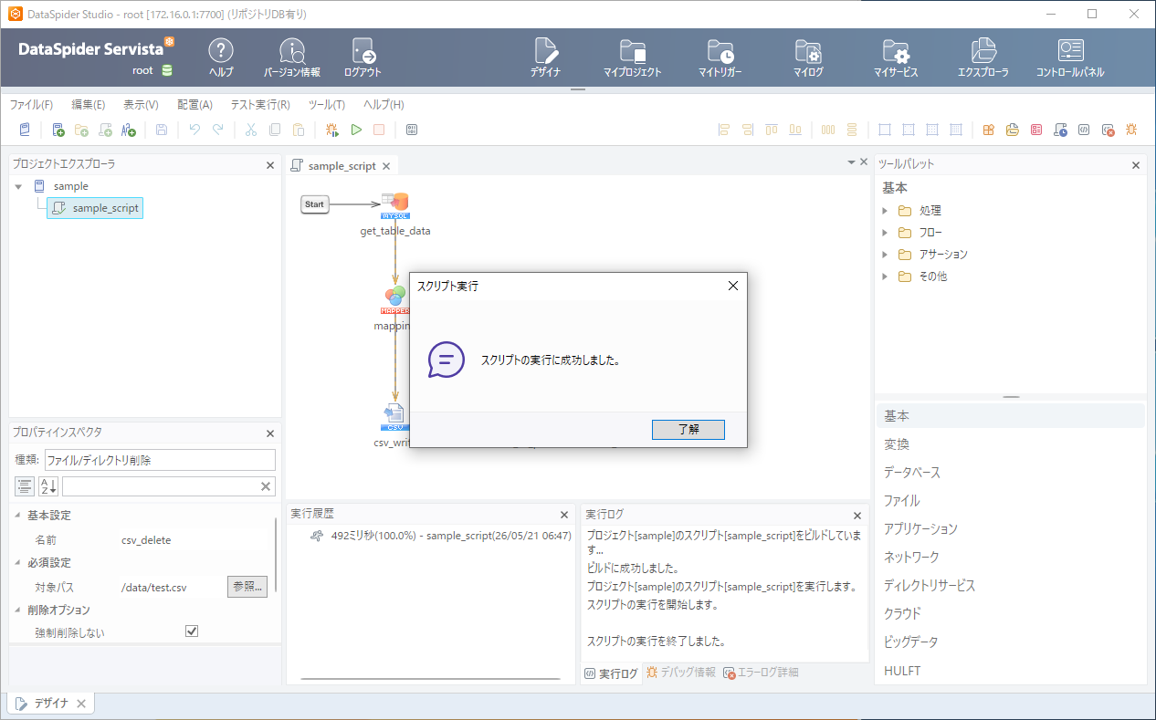
Task: Select the HULFT palette category
Action: (902, 671)
